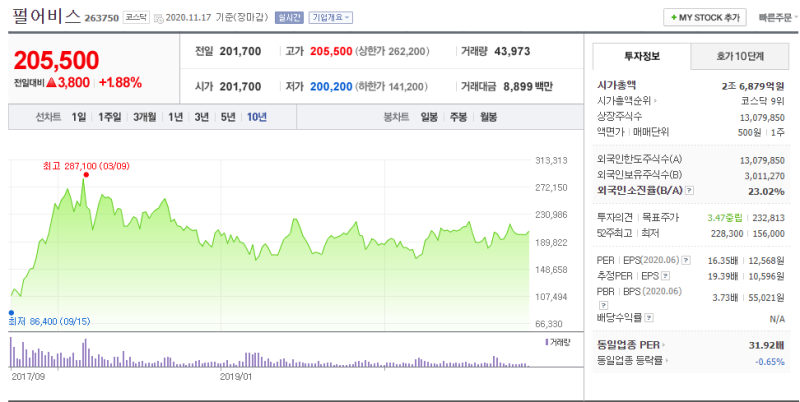Screen dimensions: 800x402
Task: Select the 1년 chart period
Action: click(x=176, y=117)
